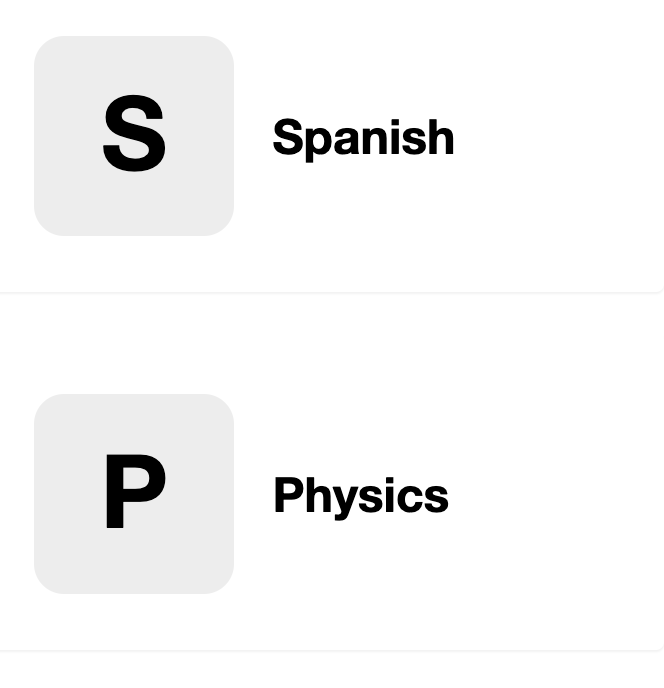Select the gray tile beside Physics

tap(134, 494)
